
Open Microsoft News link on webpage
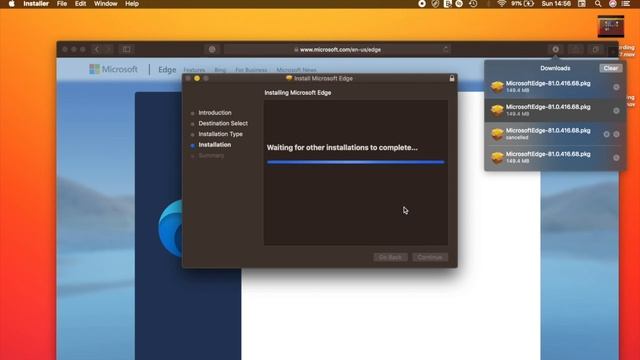click(x=296, y=70)
